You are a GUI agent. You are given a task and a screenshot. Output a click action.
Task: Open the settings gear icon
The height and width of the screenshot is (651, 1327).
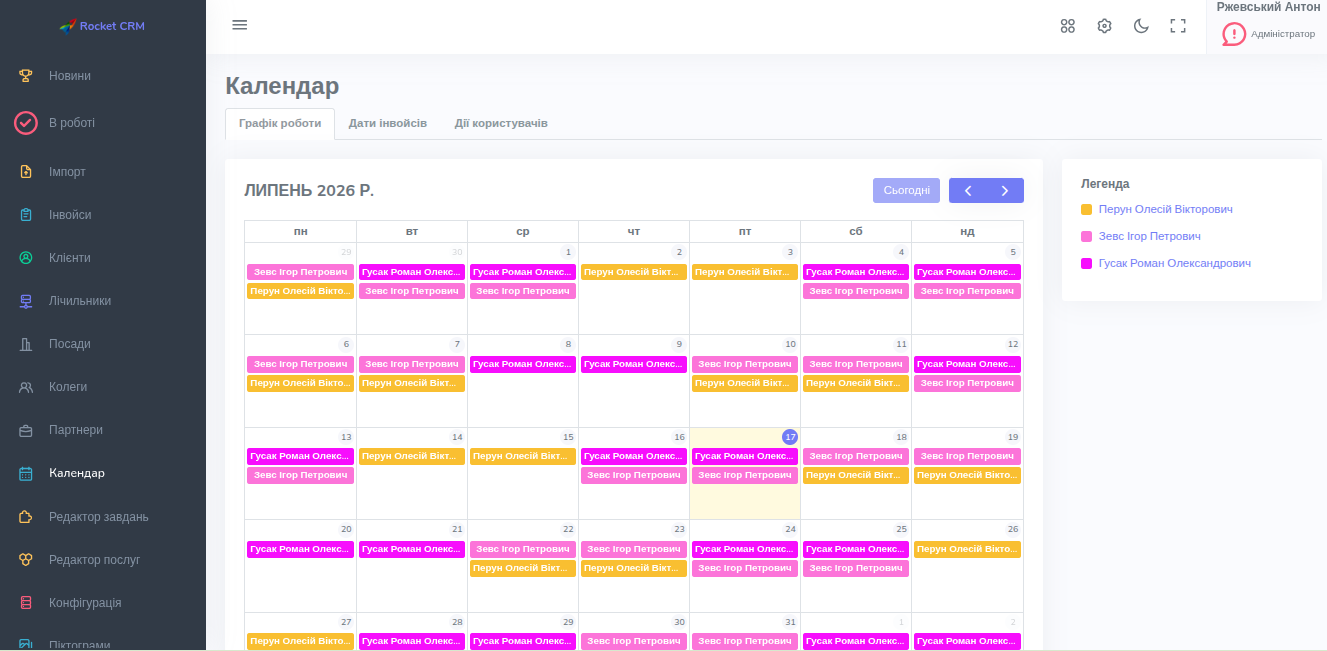[1105, 26]
